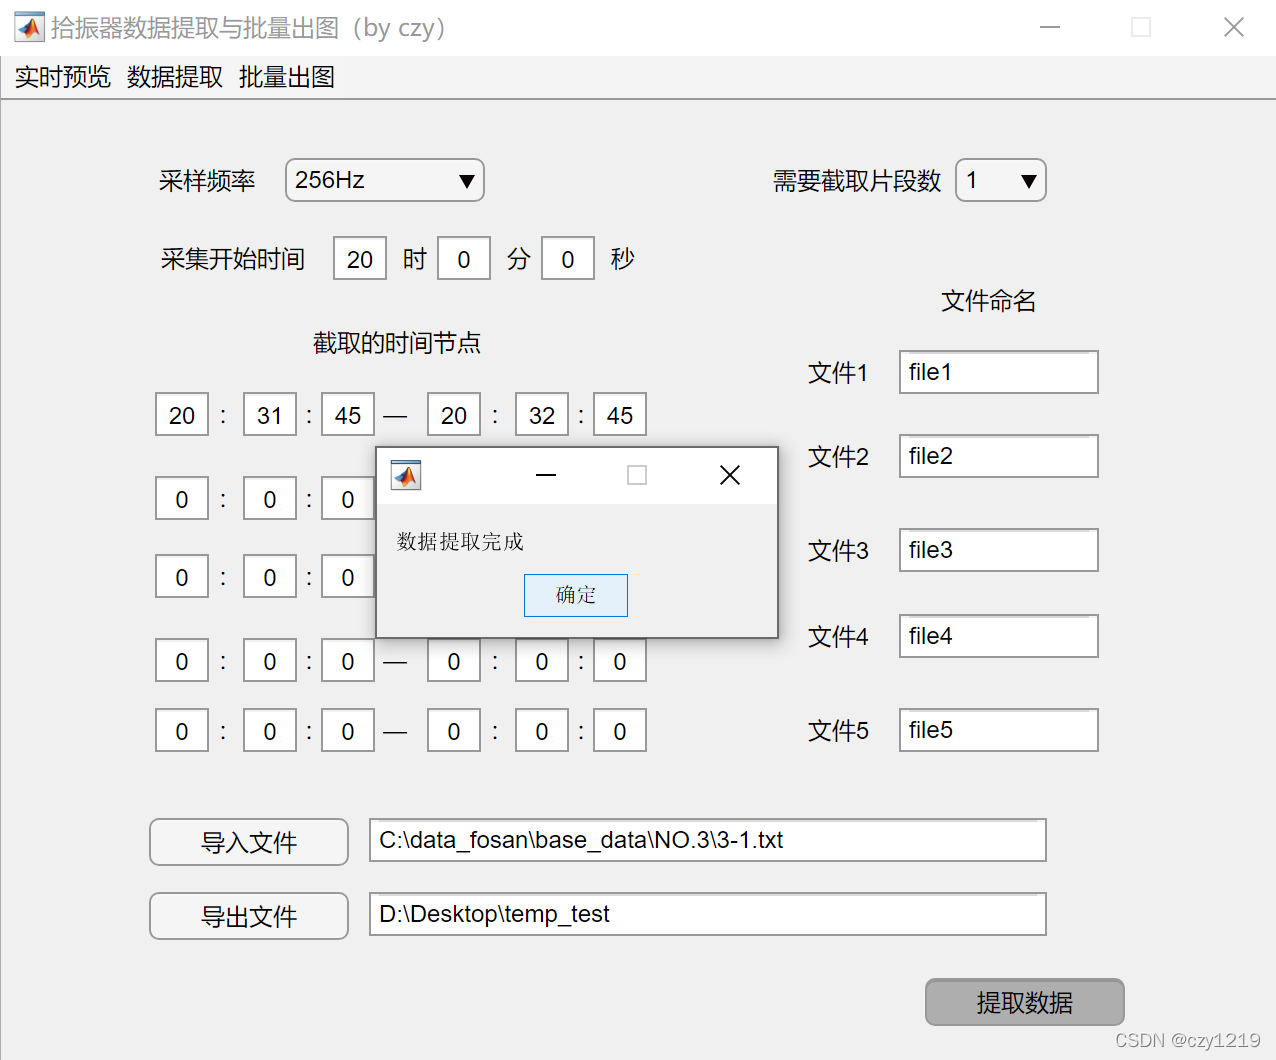This screenshot has height=1060, width=1276.
Task: Open the 采样频率 256Hz dropdown
Action: click(x=385, y=181)
